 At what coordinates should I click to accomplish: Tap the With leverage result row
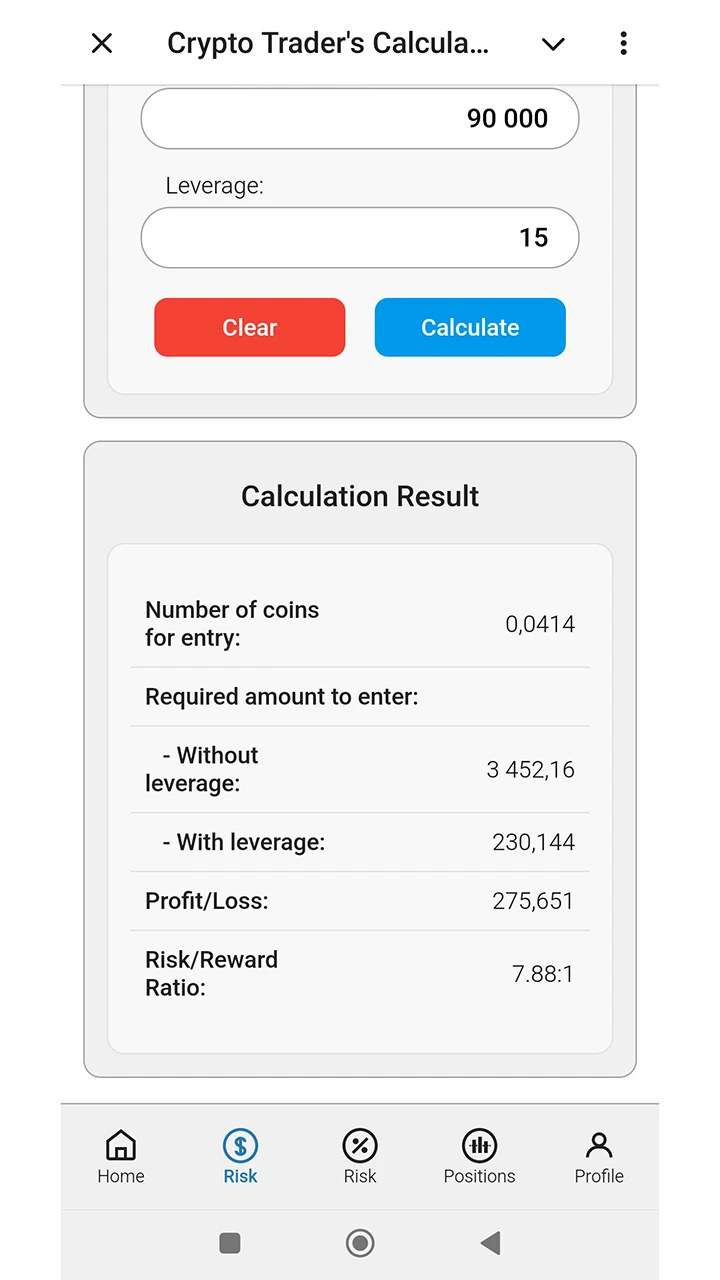point(360,842)
